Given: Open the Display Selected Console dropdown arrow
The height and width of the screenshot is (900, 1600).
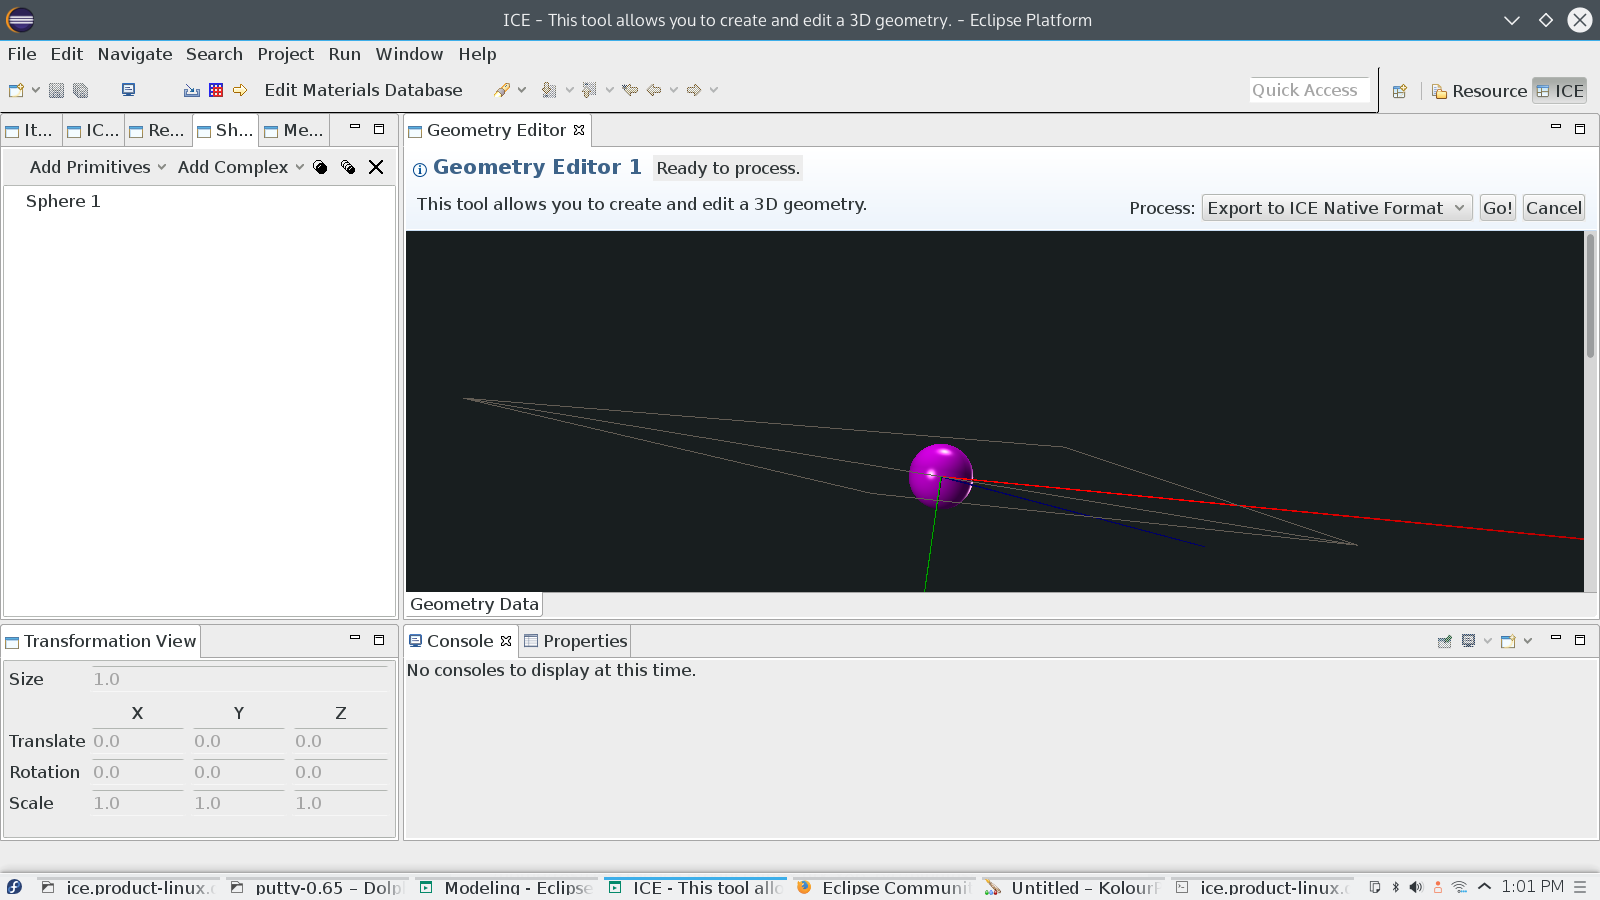Looking at the screenshot, I should coord(1488,641).
